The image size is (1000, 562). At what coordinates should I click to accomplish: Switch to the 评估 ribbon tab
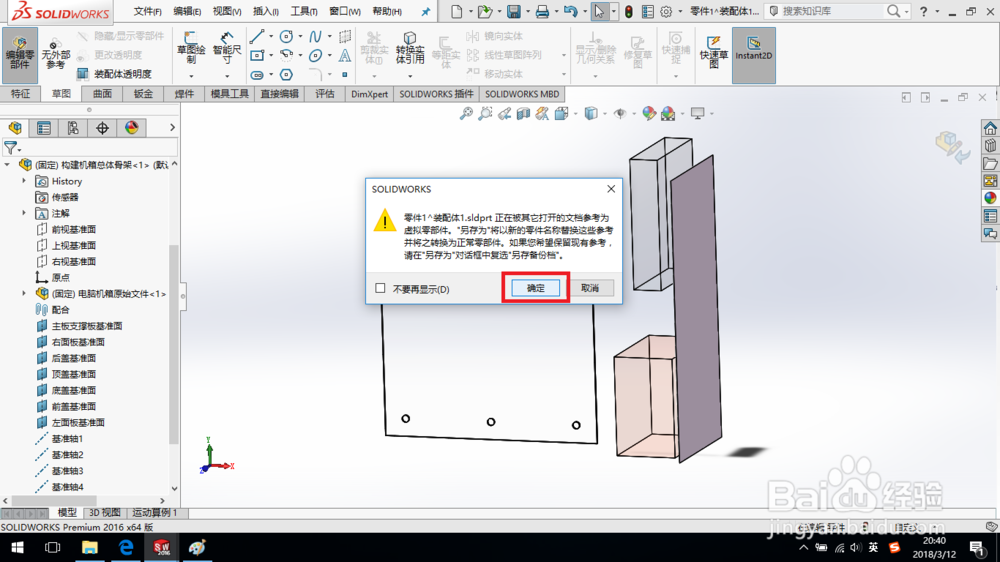[325, 94]
